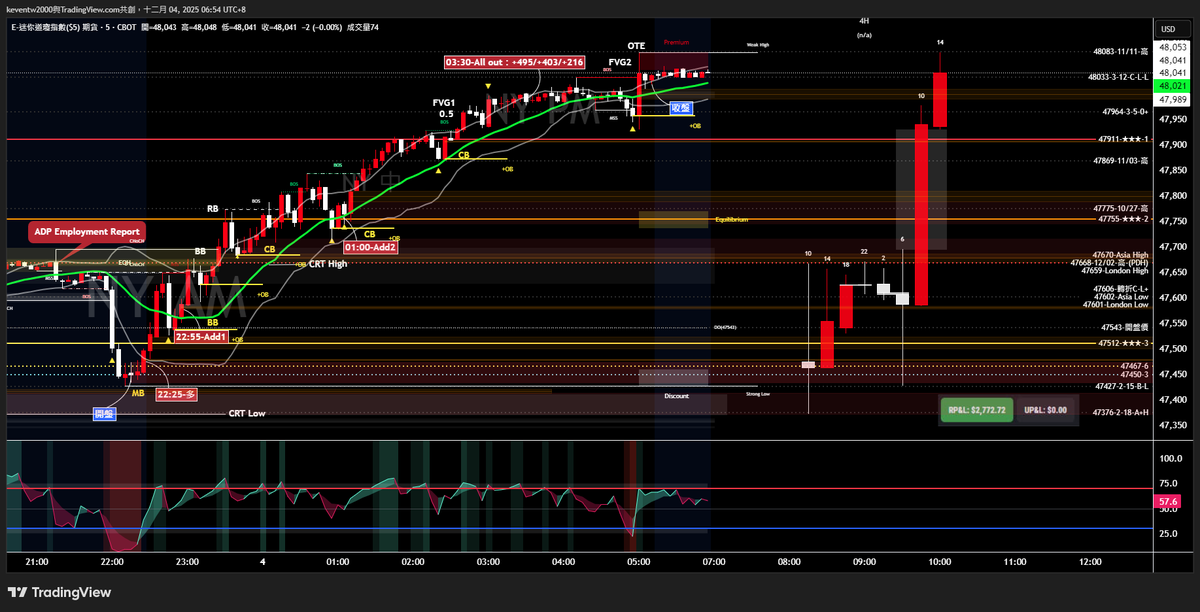Click the CRT High label
Image resolution: width=1200 pixels, height=612 pixels.
pyautogui.click(x=328, y=264)
